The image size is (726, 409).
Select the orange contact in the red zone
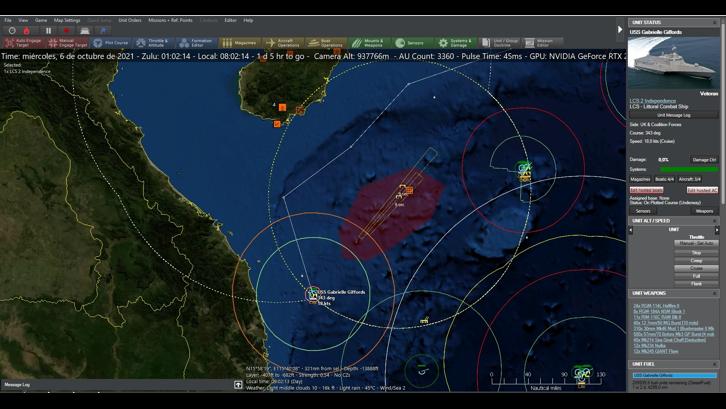pyautogui.click(x=409, y=190)
